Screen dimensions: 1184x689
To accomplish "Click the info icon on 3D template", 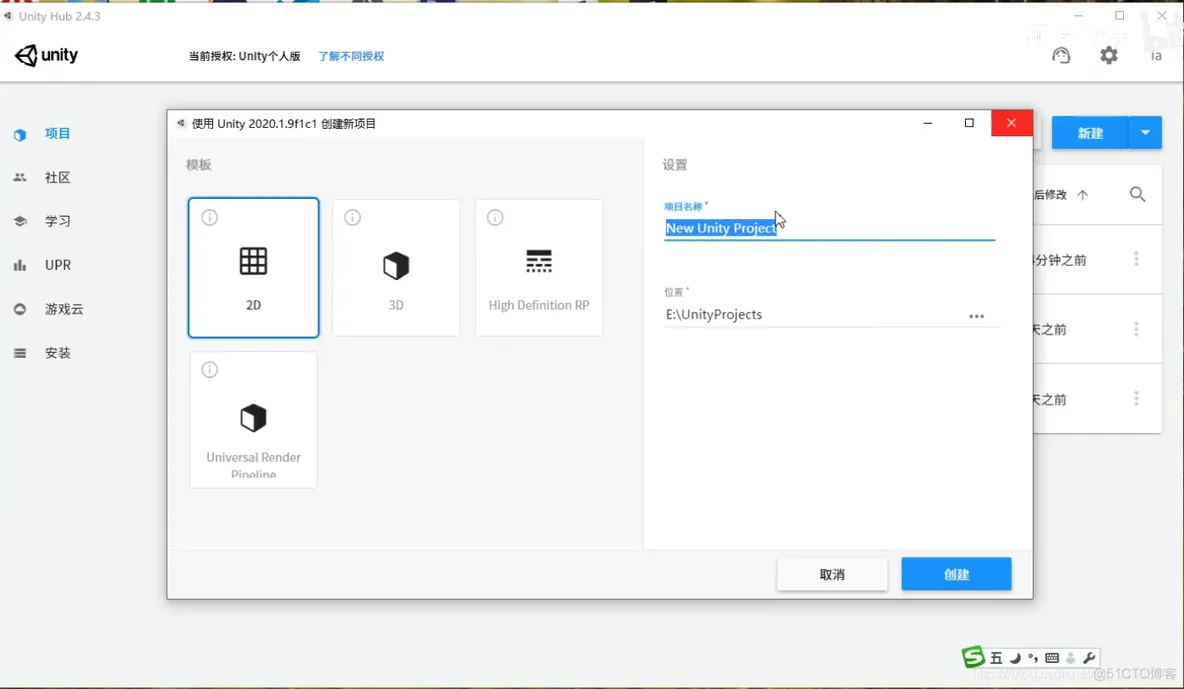I will point(352,218).
